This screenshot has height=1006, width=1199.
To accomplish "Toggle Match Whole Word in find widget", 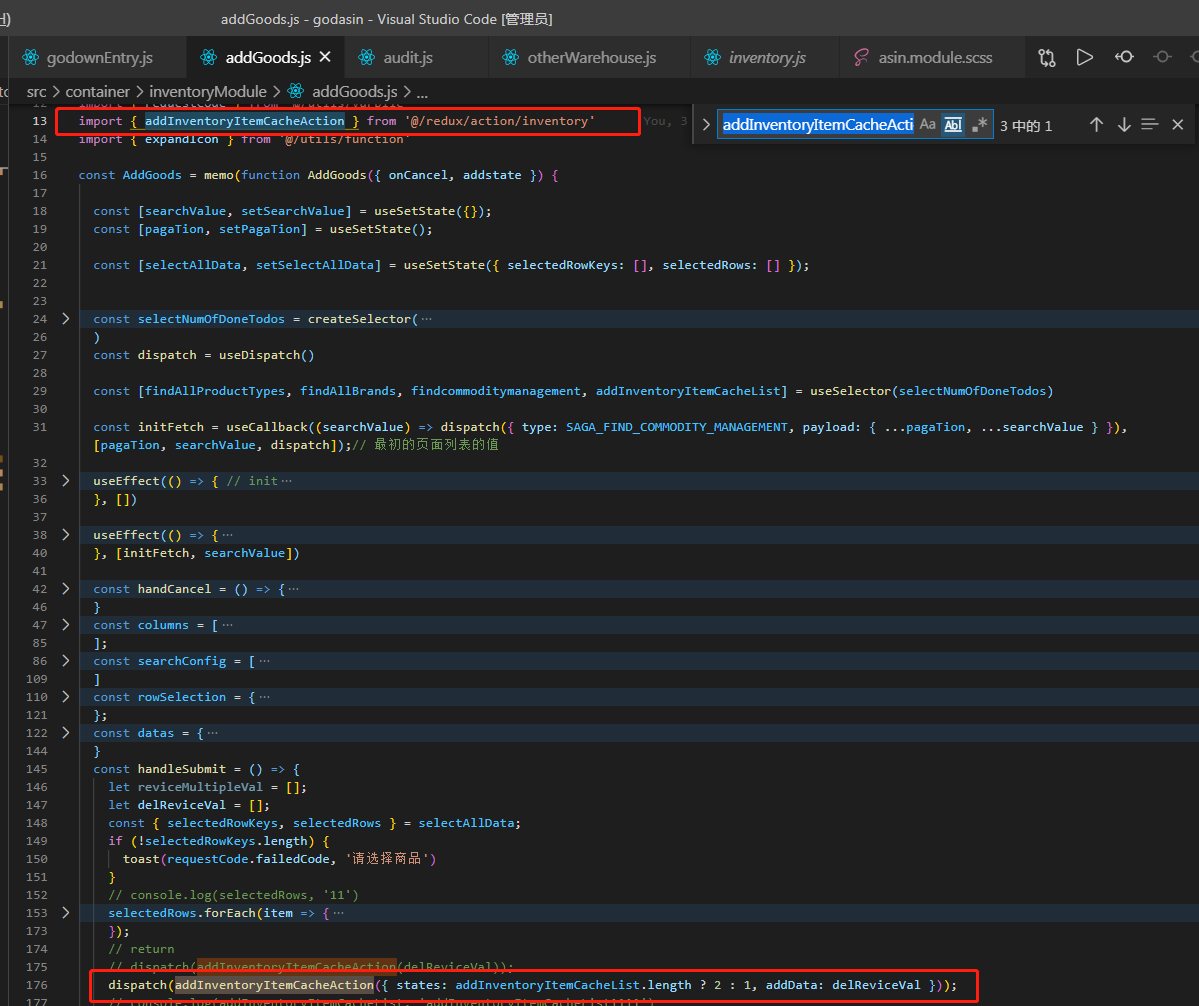I will tap(953, 125).
